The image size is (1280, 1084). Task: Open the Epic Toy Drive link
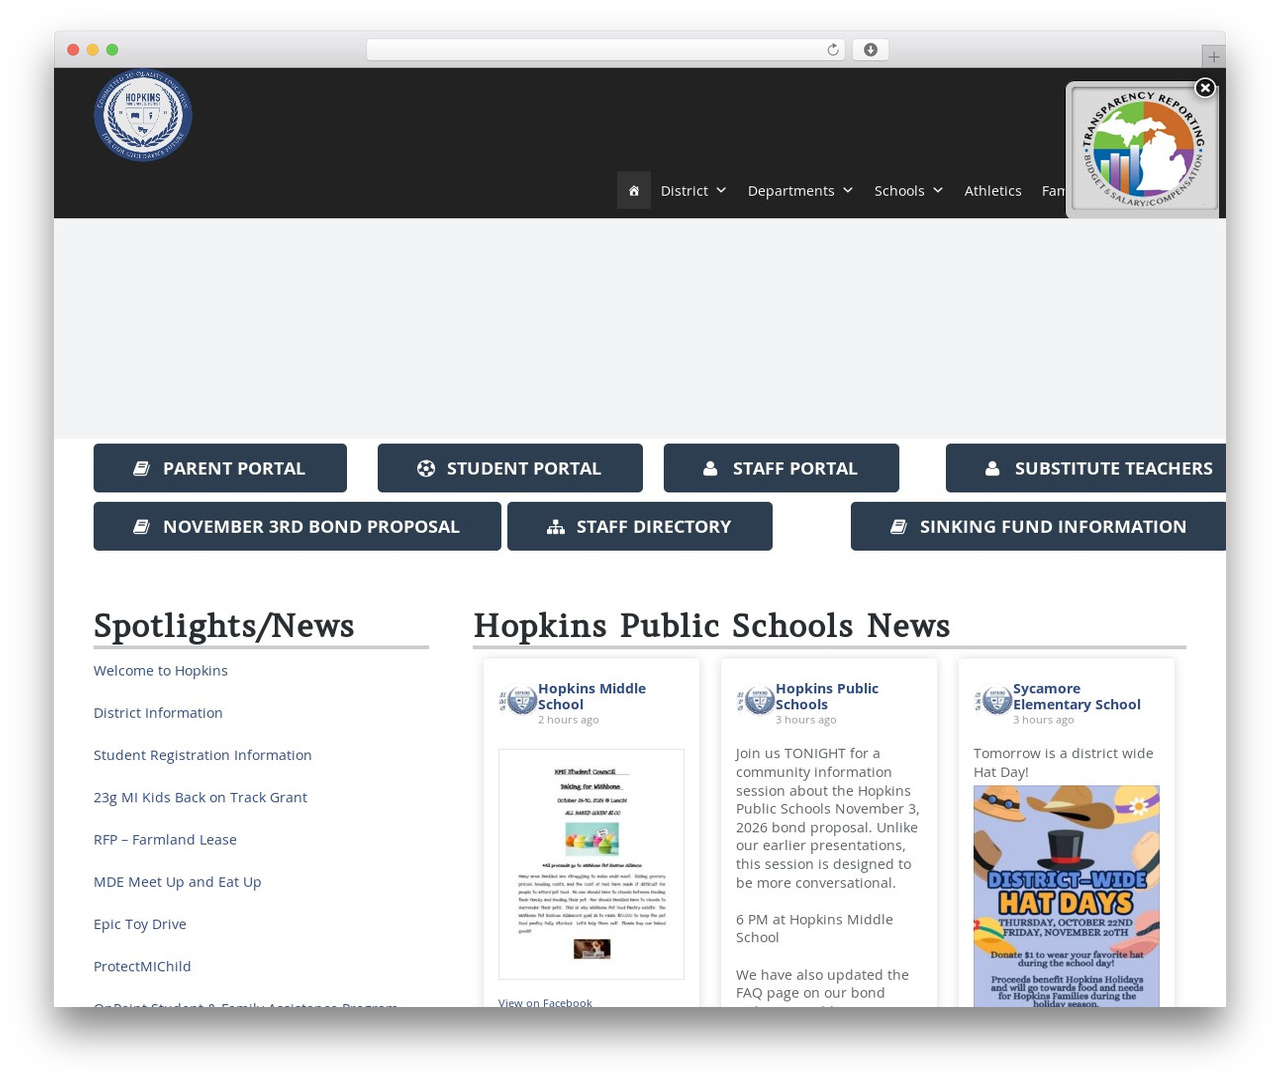(x=140, y=923)
